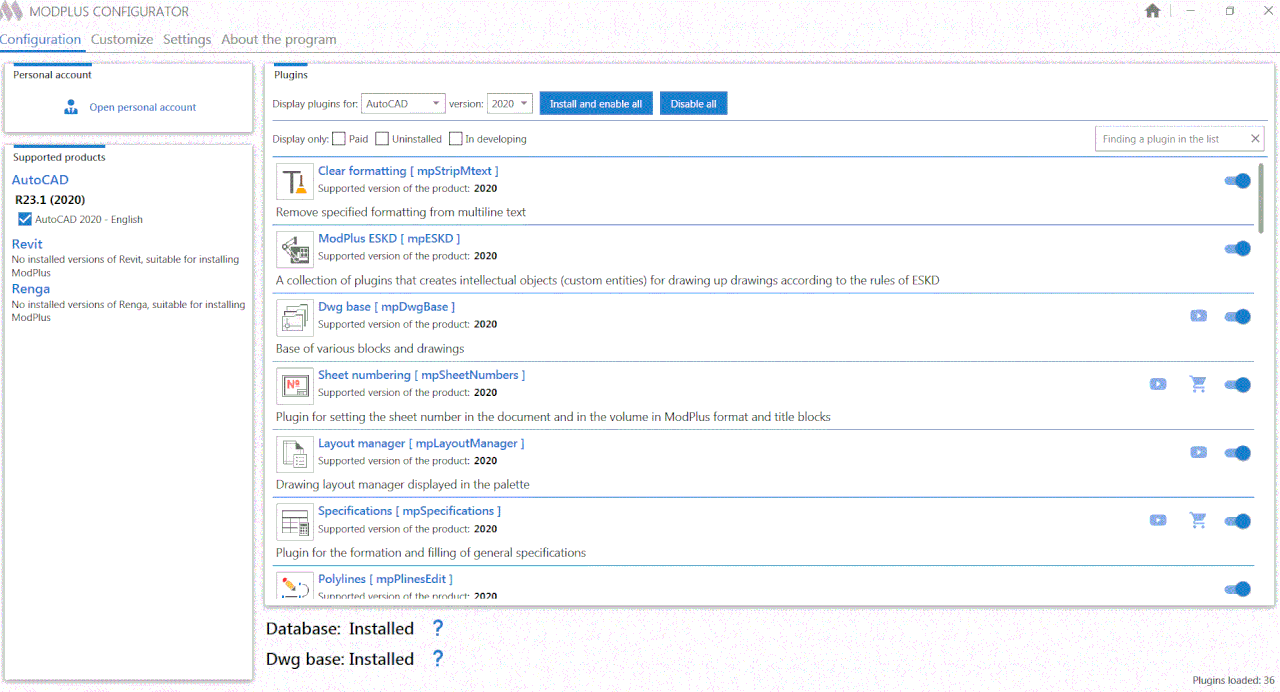Screen dimensions: 1280x692
Task: Open ModPlus ESKD [ mpESKD ] link
Action: click(389, 238)
